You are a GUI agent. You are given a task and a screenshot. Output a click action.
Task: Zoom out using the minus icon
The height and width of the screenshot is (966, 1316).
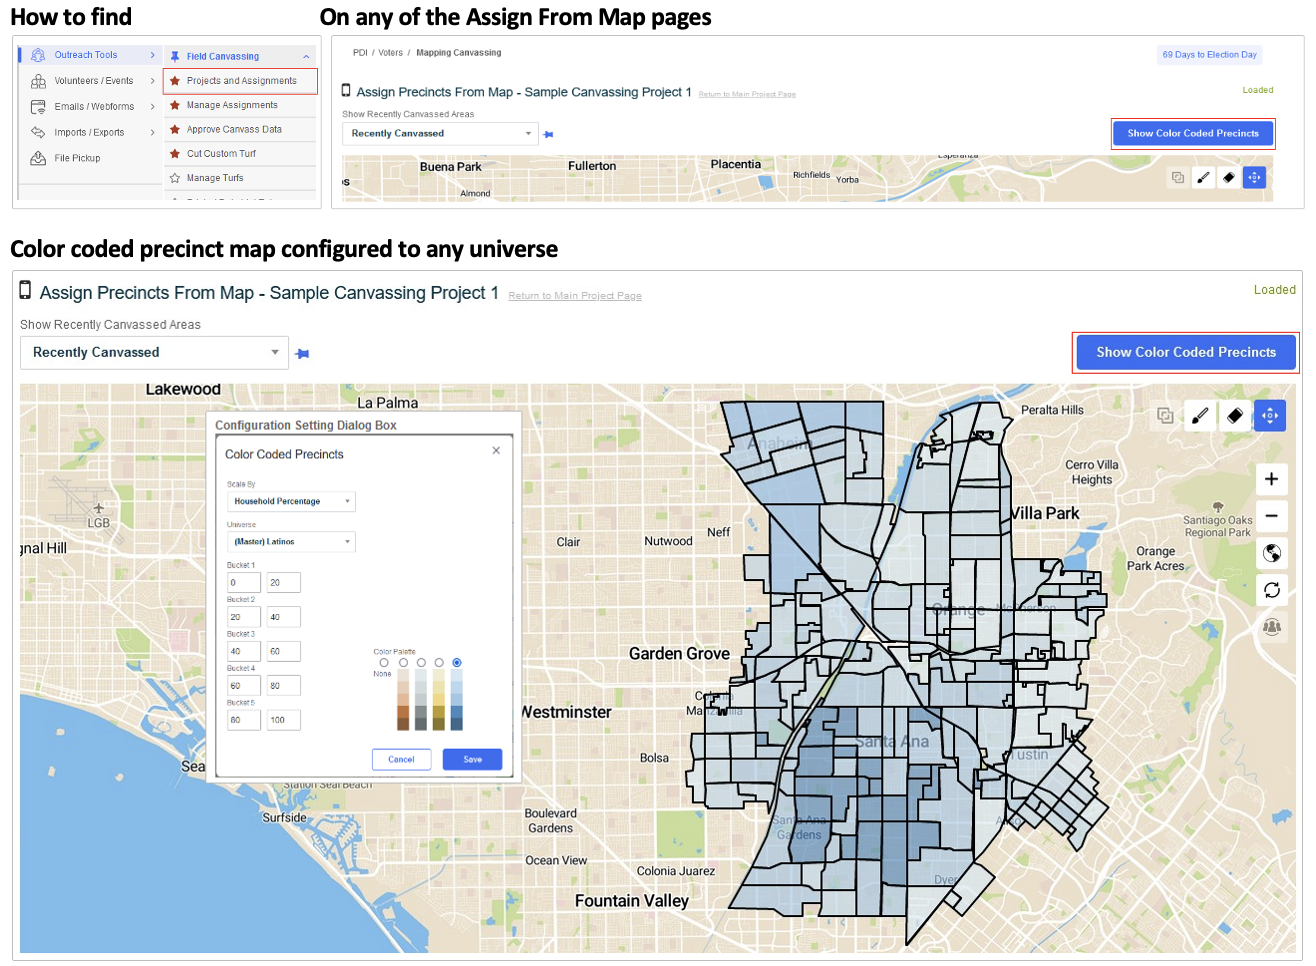[x=1272, y=517]
